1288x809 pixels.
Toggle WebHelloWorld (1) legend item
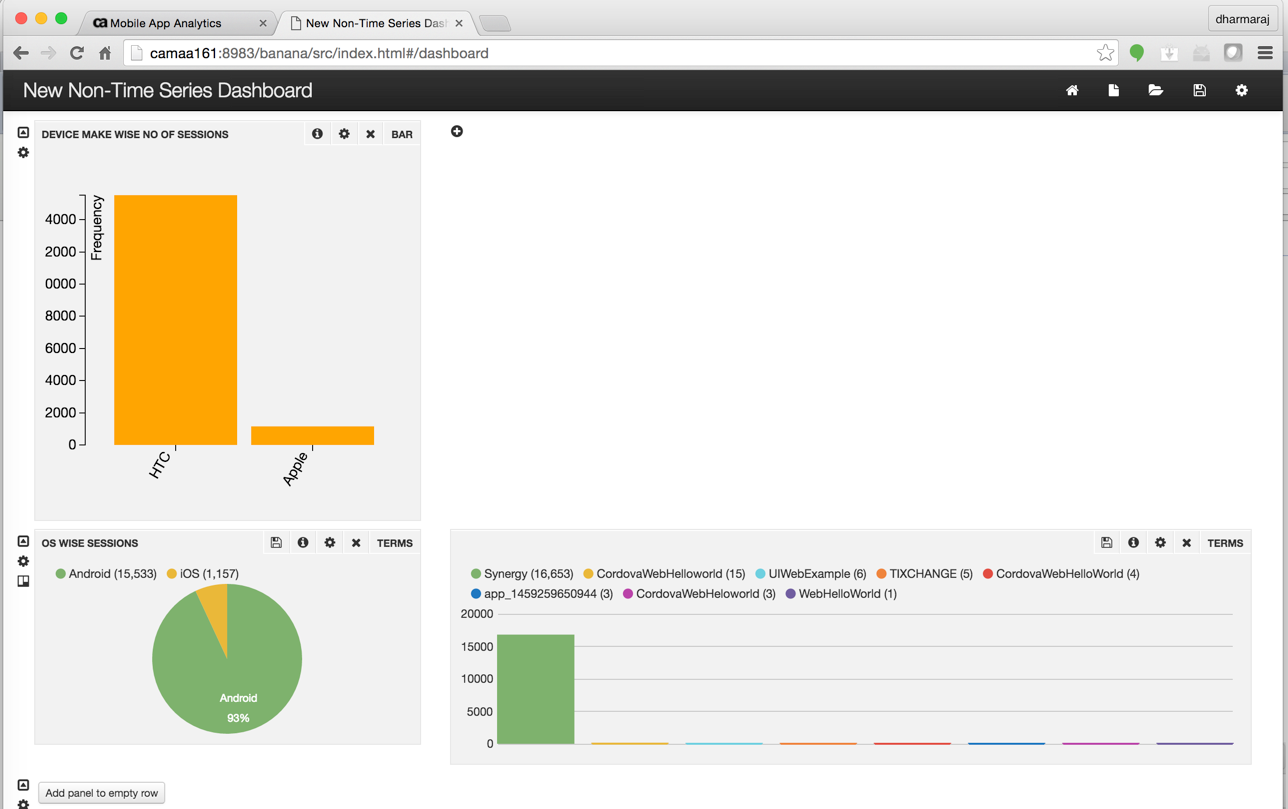click(841, 594)
